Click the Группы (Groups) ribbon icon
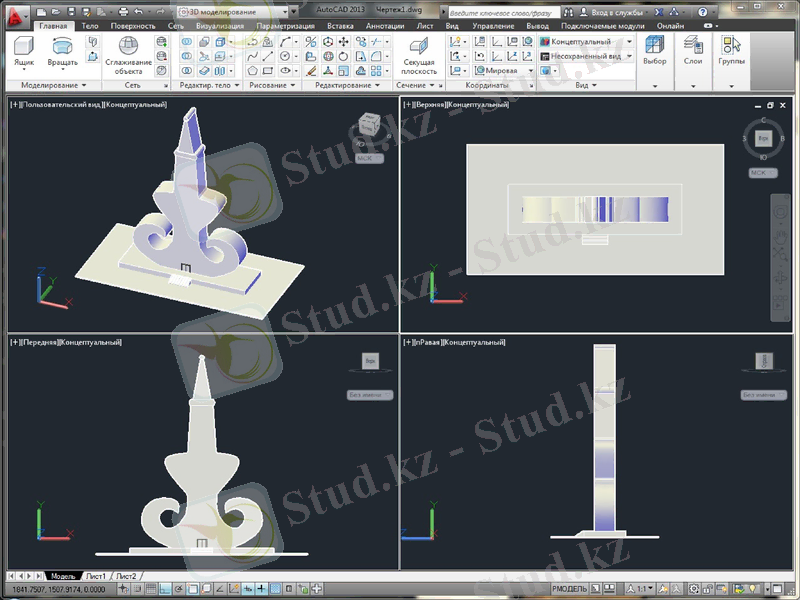Viewport: 800px width, 600px height. click(x=732, y=51)
